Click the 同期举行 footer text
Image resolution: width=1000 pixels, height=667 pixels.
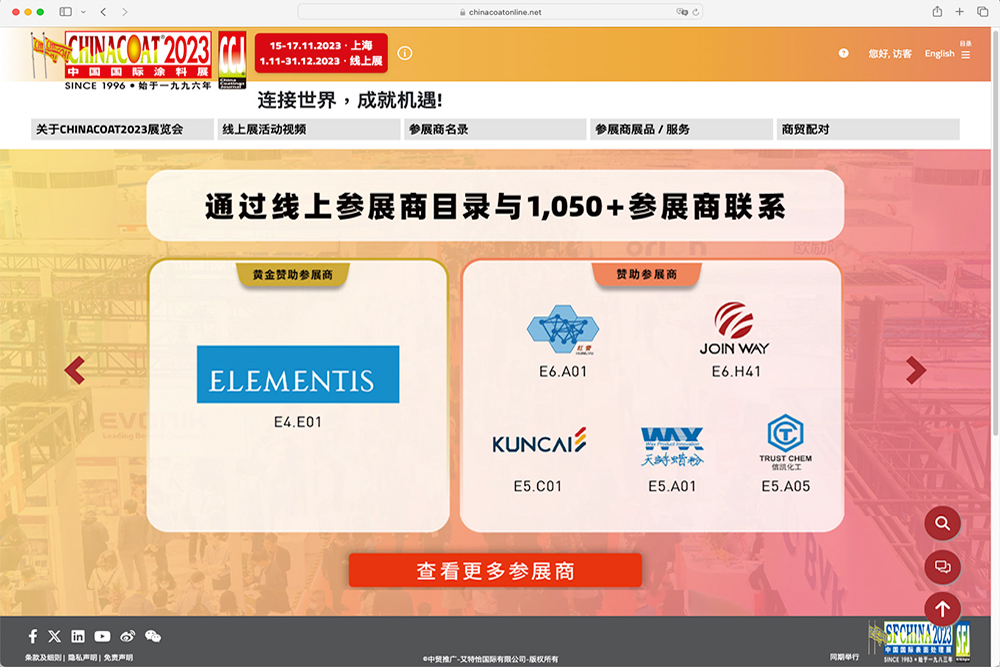(x=844, y=657)
